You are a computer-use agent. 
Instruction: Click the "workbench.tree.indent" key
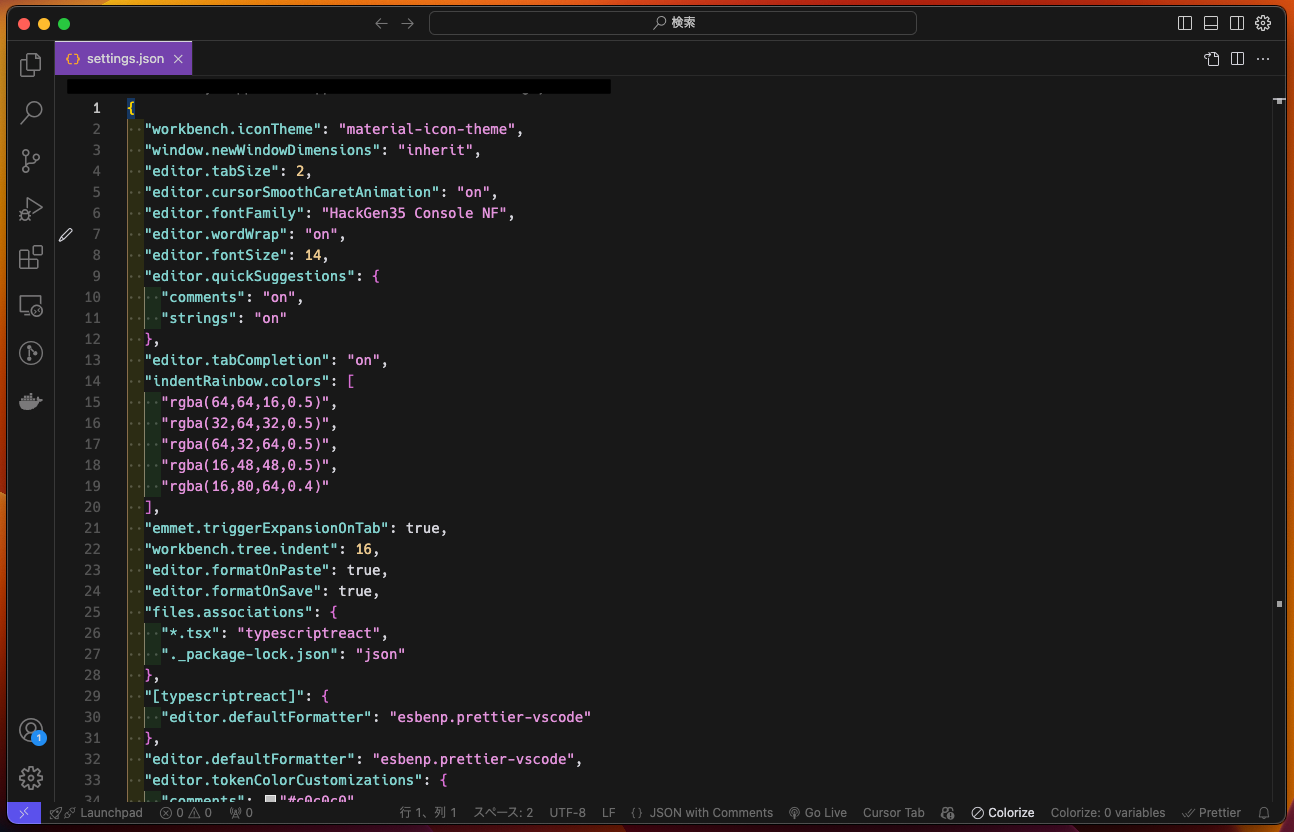pyautogui.click(x=241, y=549)
